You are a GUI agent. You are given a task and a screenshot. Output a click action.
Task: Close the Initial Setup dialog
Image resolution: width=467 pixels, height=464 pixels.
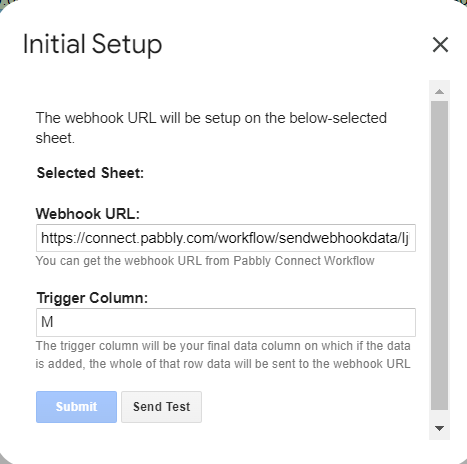(440, 45)
